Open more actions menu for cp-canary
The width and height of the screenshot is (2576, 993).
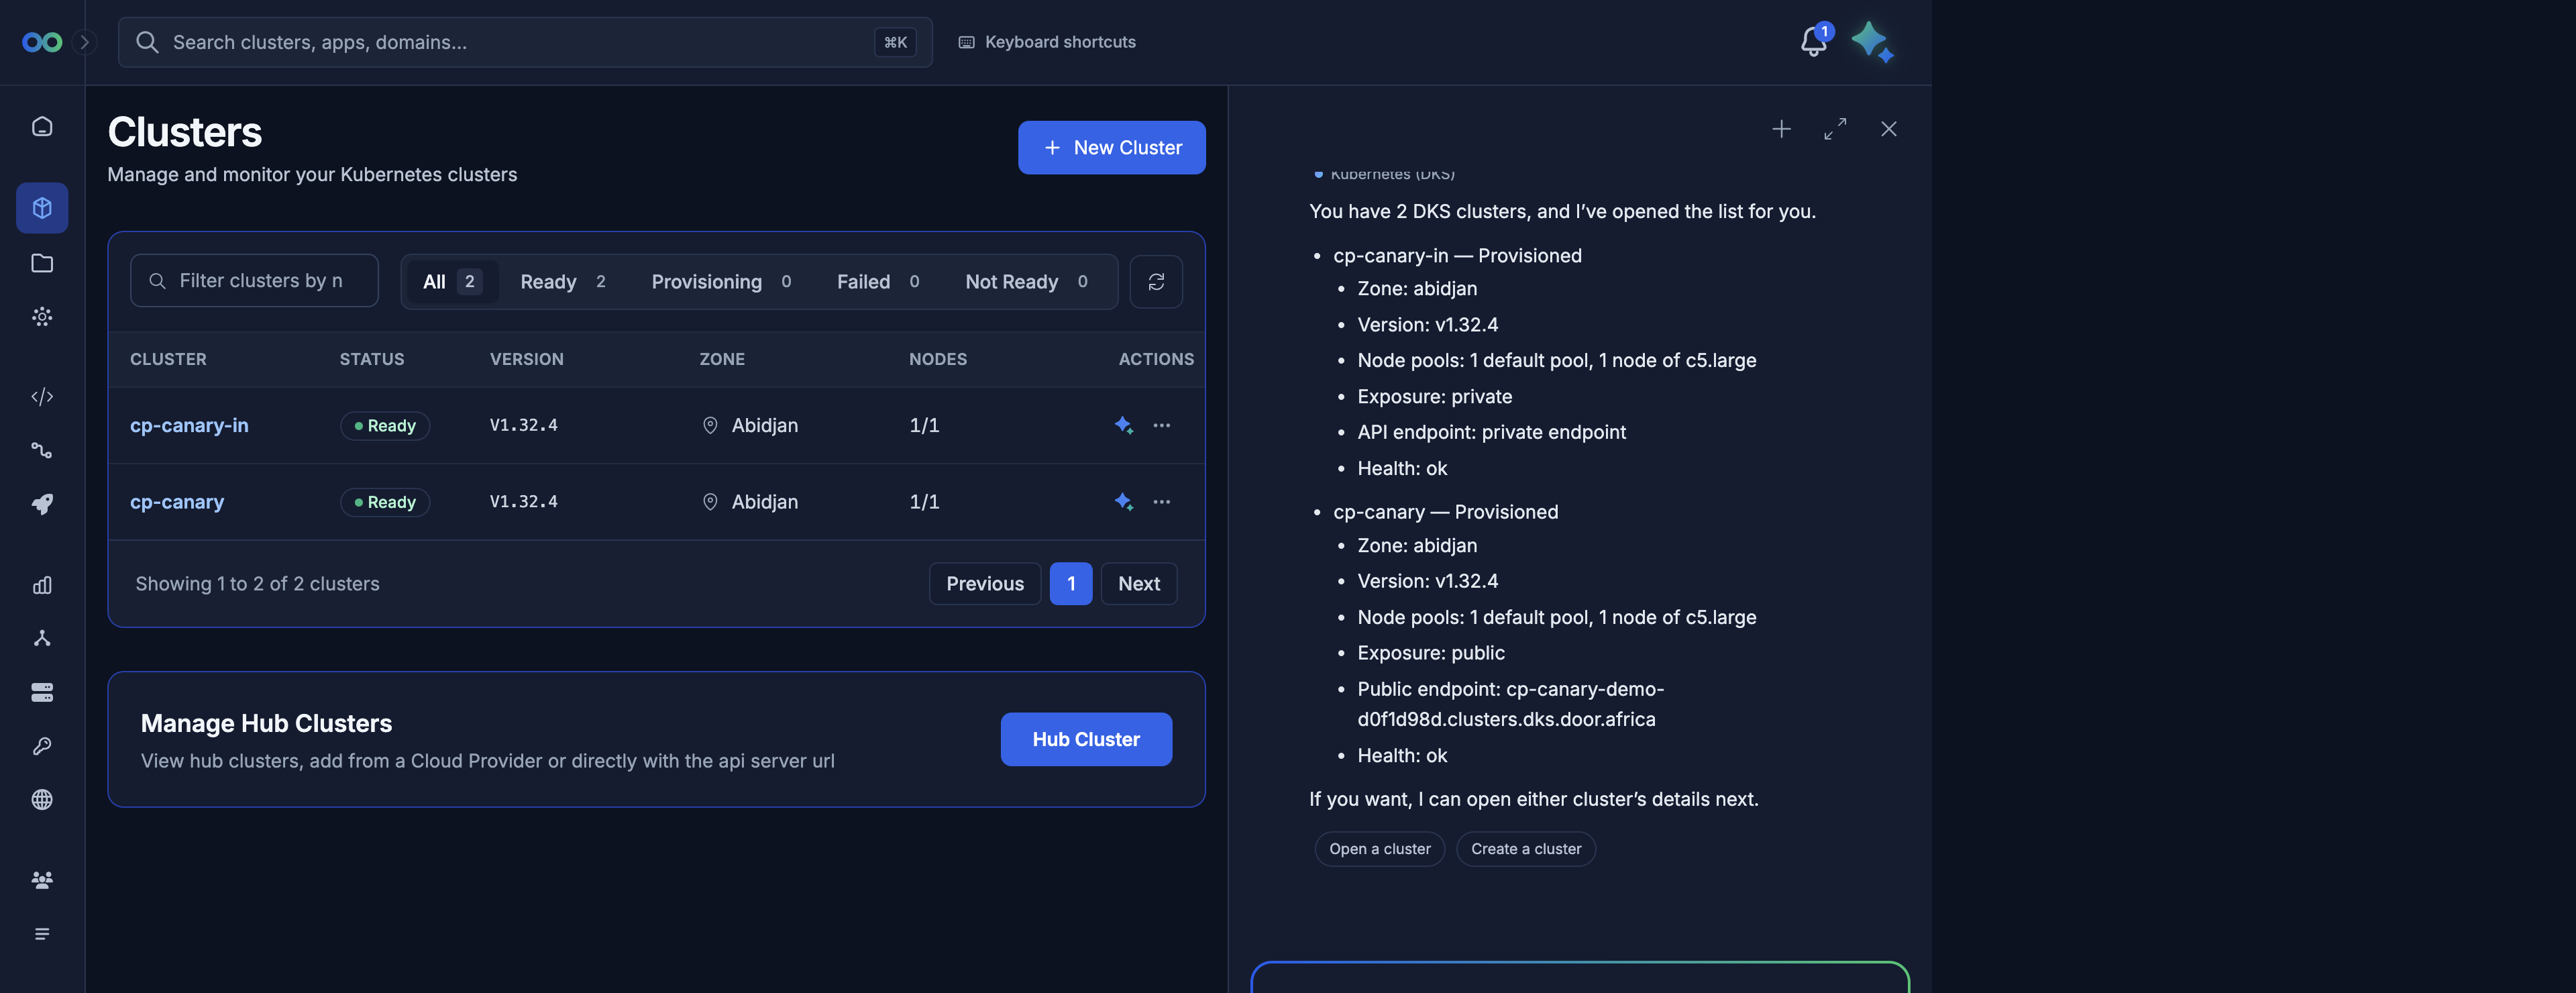point(1161,502)
